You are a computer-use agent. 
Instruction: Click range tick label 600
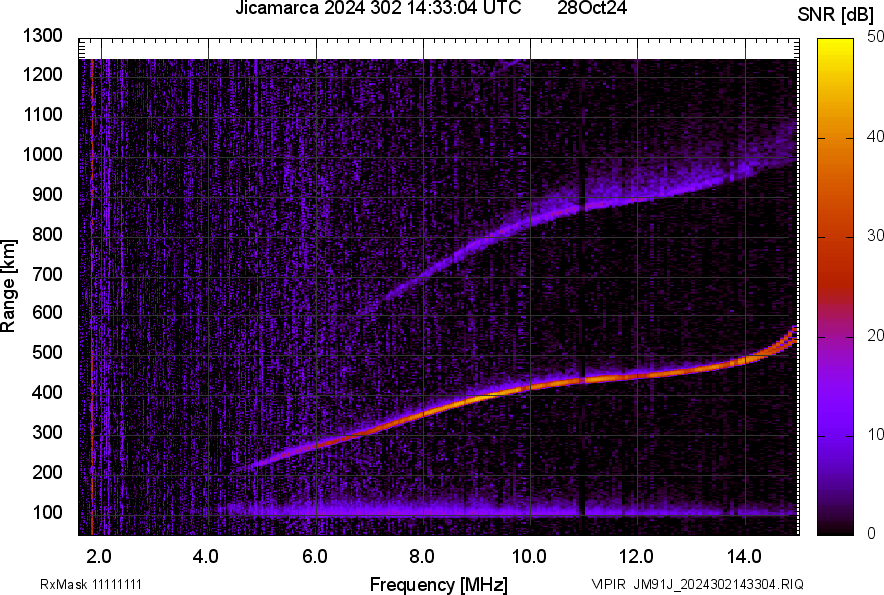pyautogui.click(x=47, y=312)
